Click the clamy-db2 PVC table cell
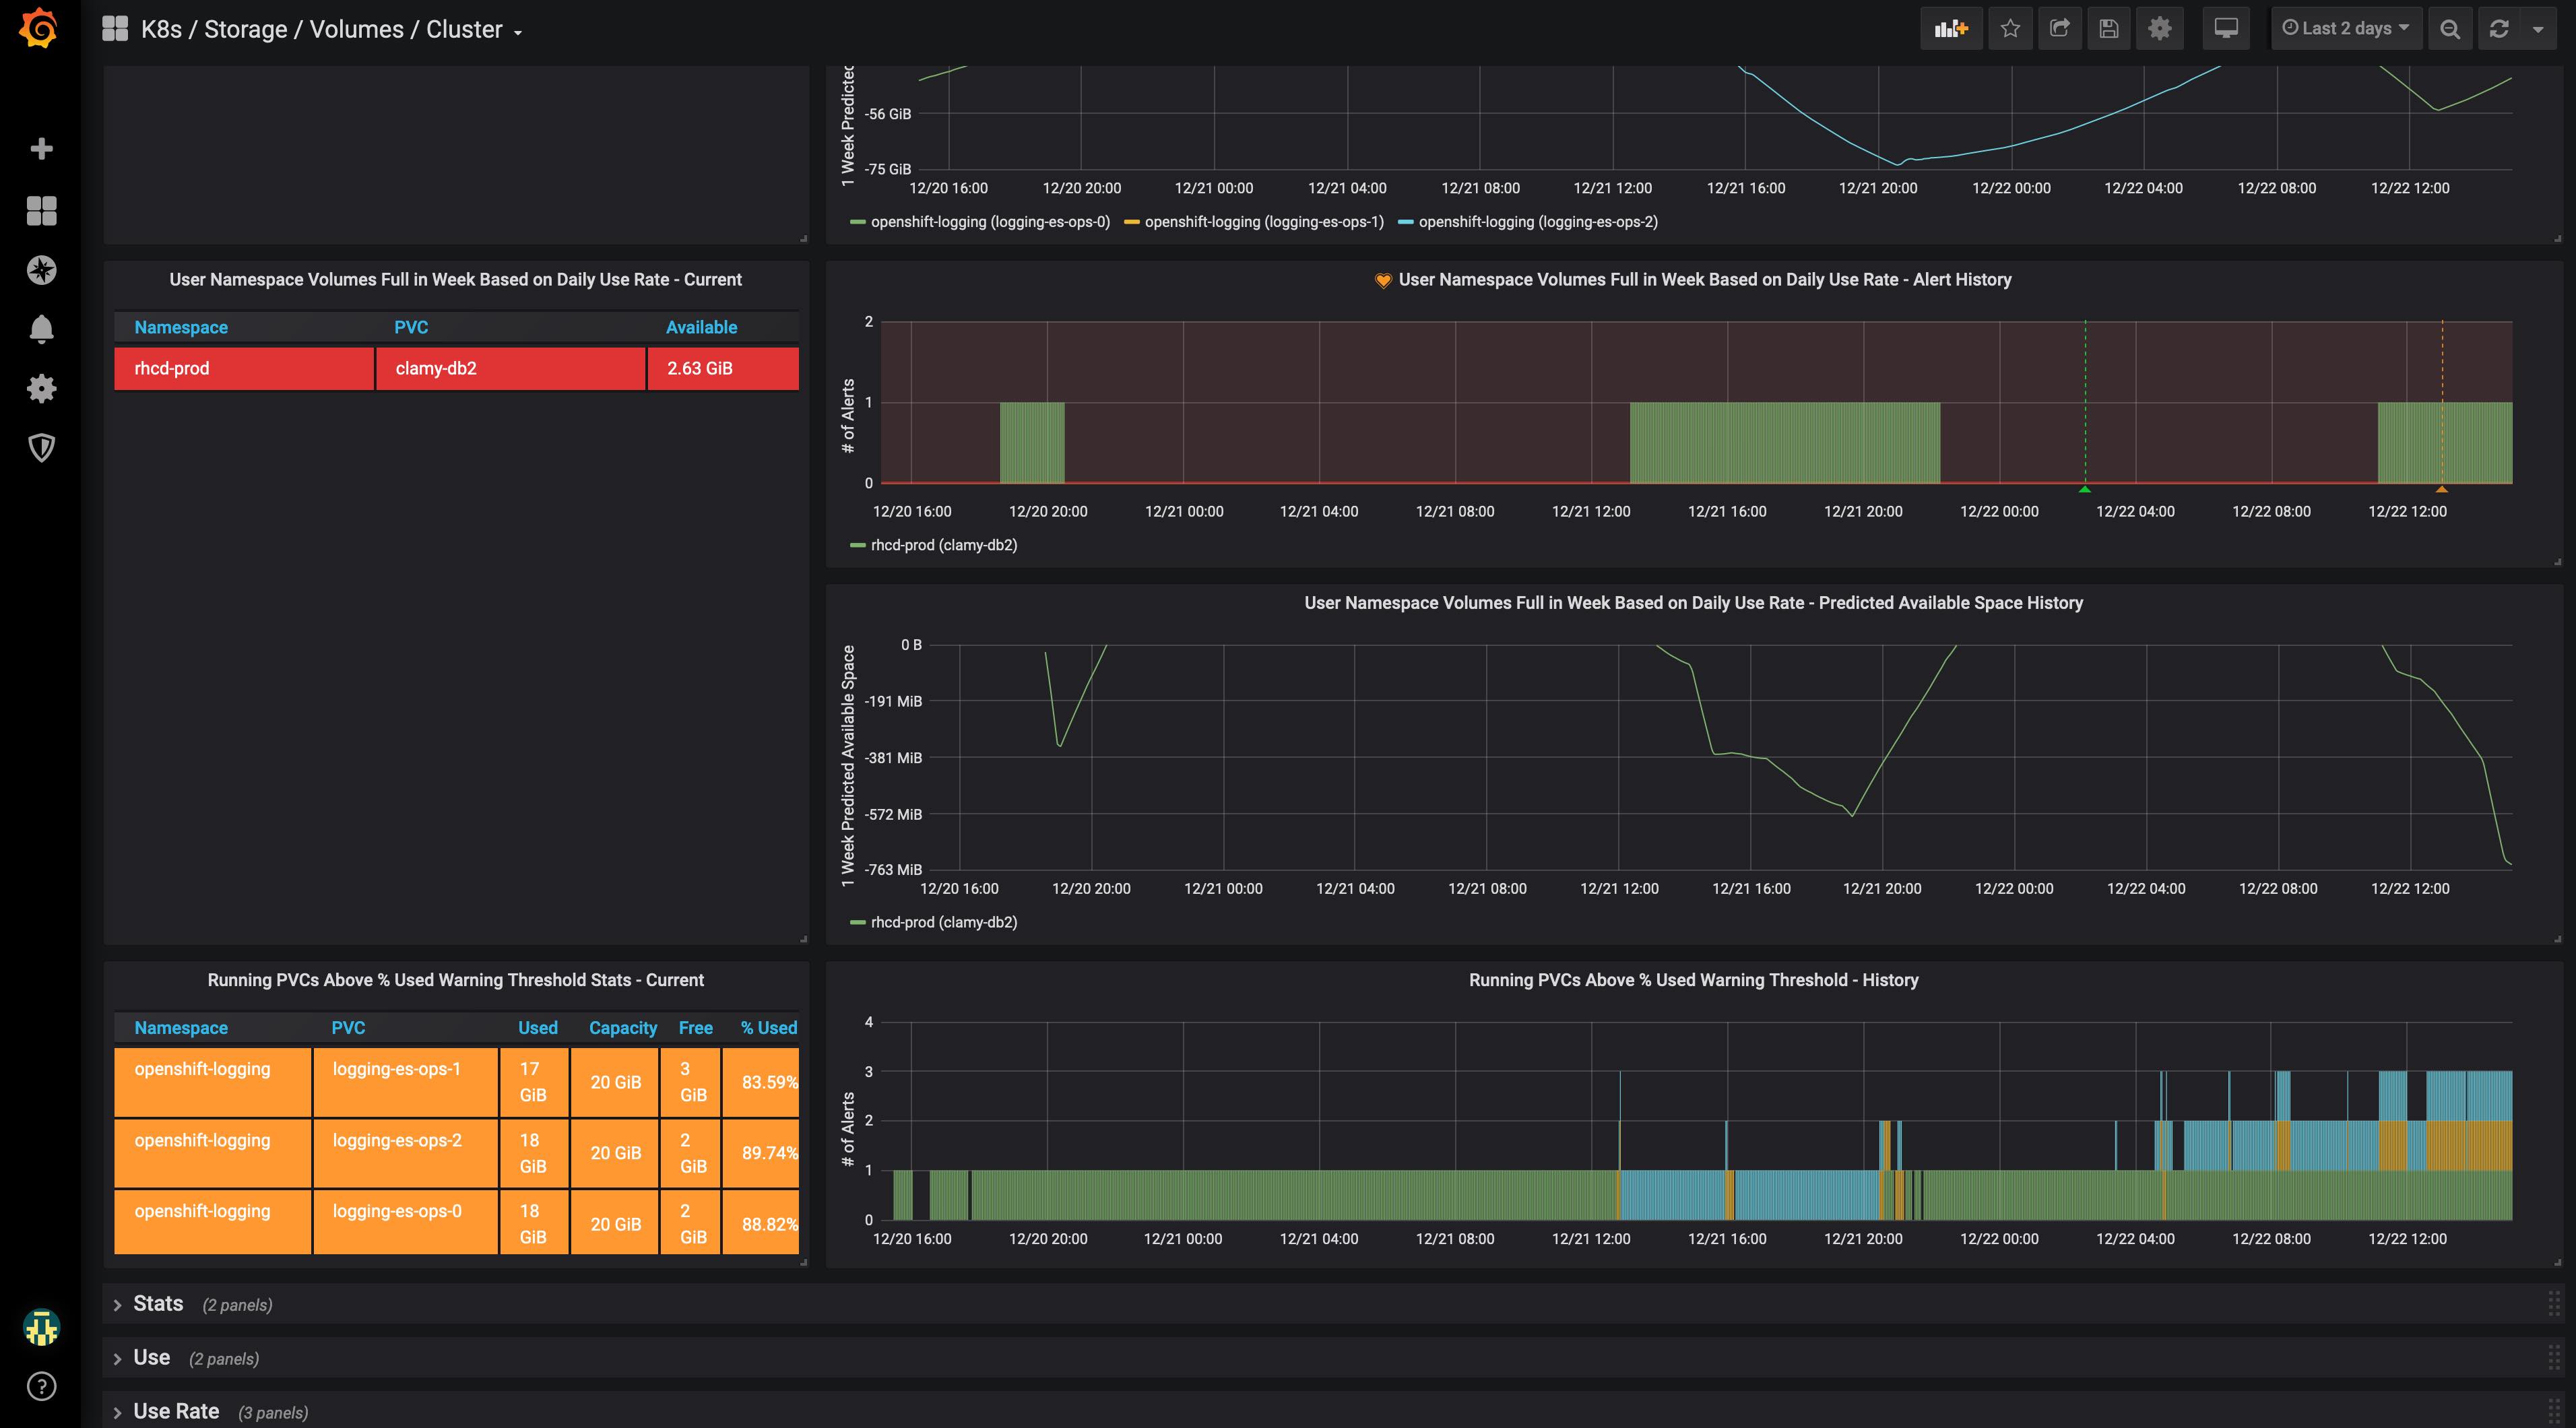 [x=510, y=368]
